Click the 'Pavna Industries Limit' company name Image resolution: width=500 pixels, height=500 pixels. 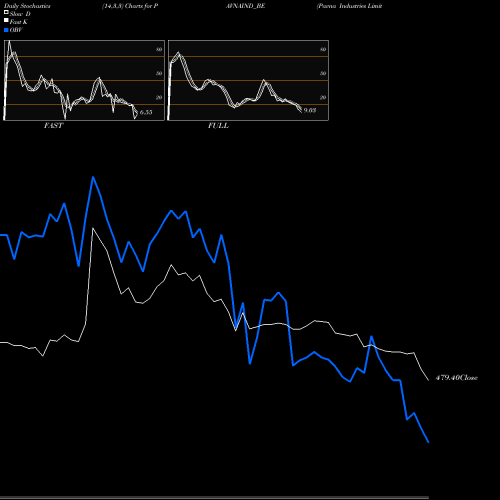click(349, 6)
